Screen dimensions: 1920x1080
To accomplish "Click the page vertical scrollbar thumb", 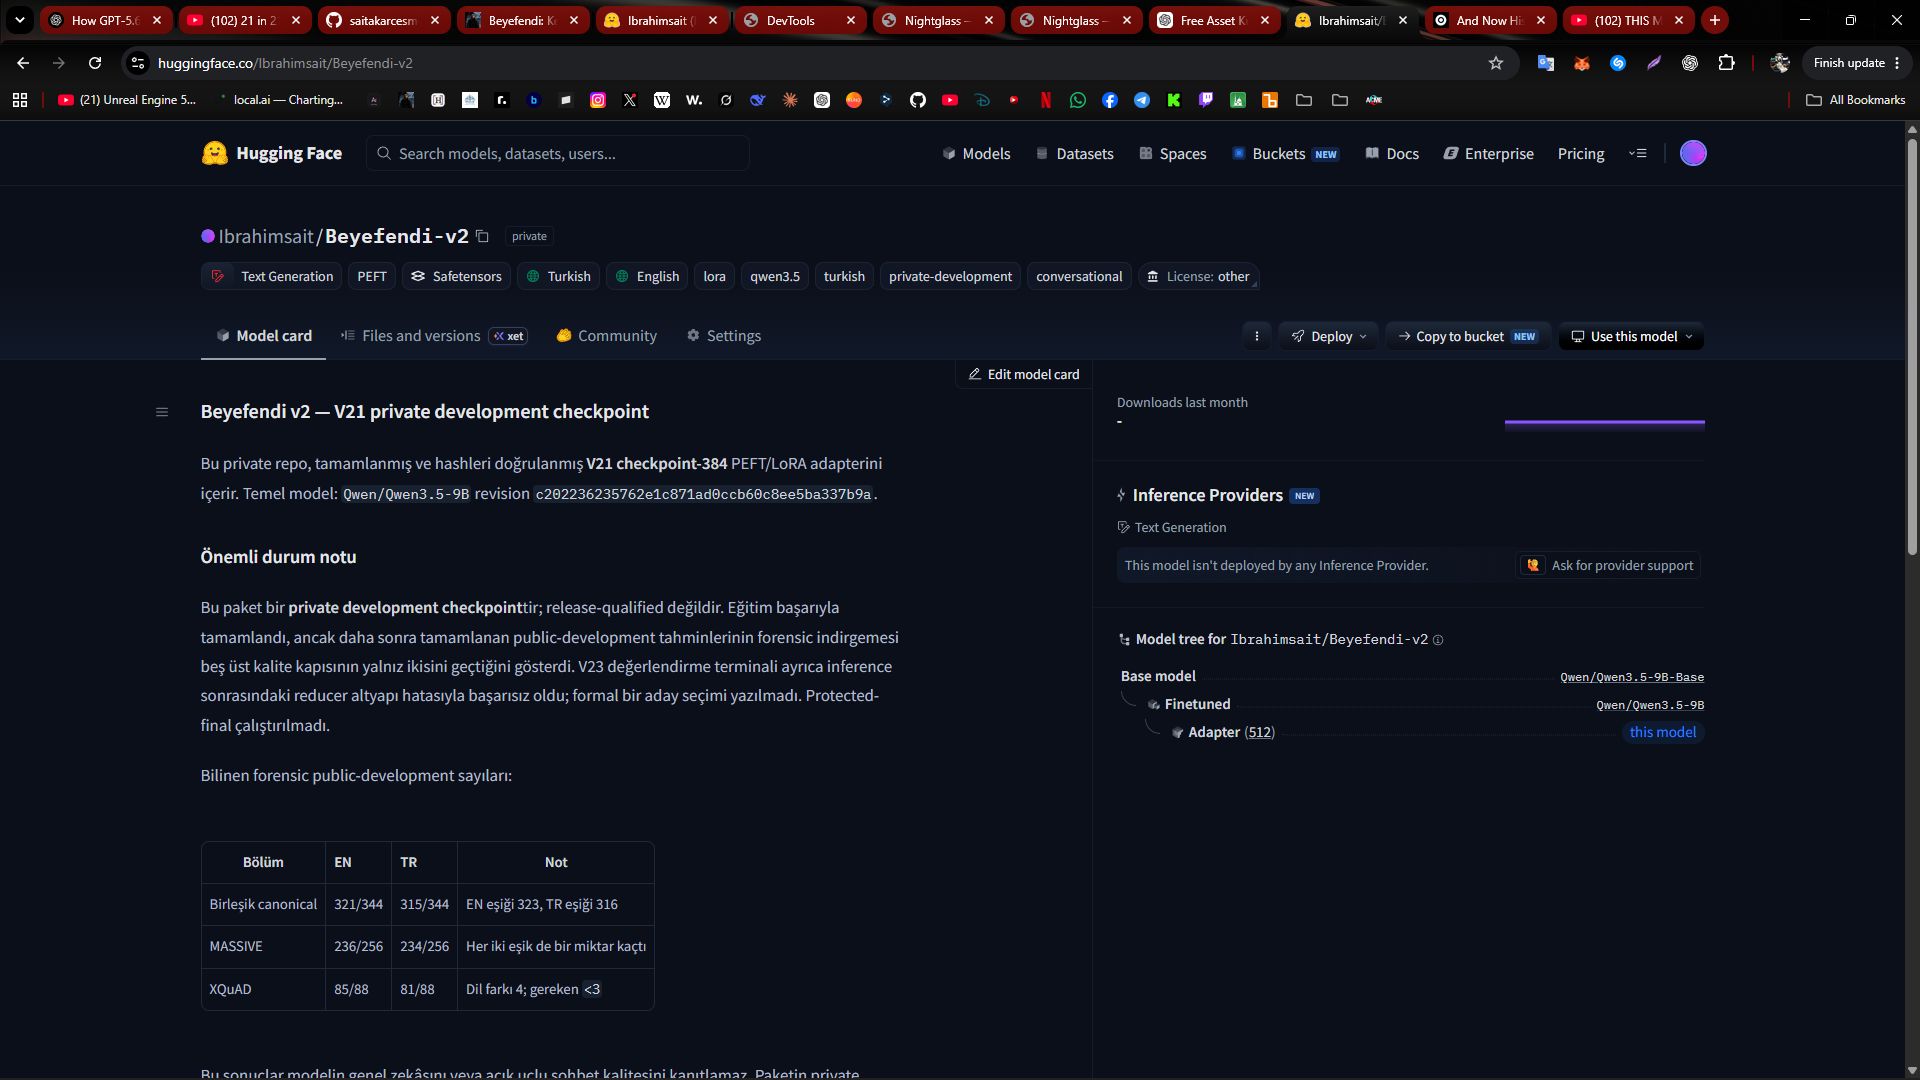I will [1912, 346].
